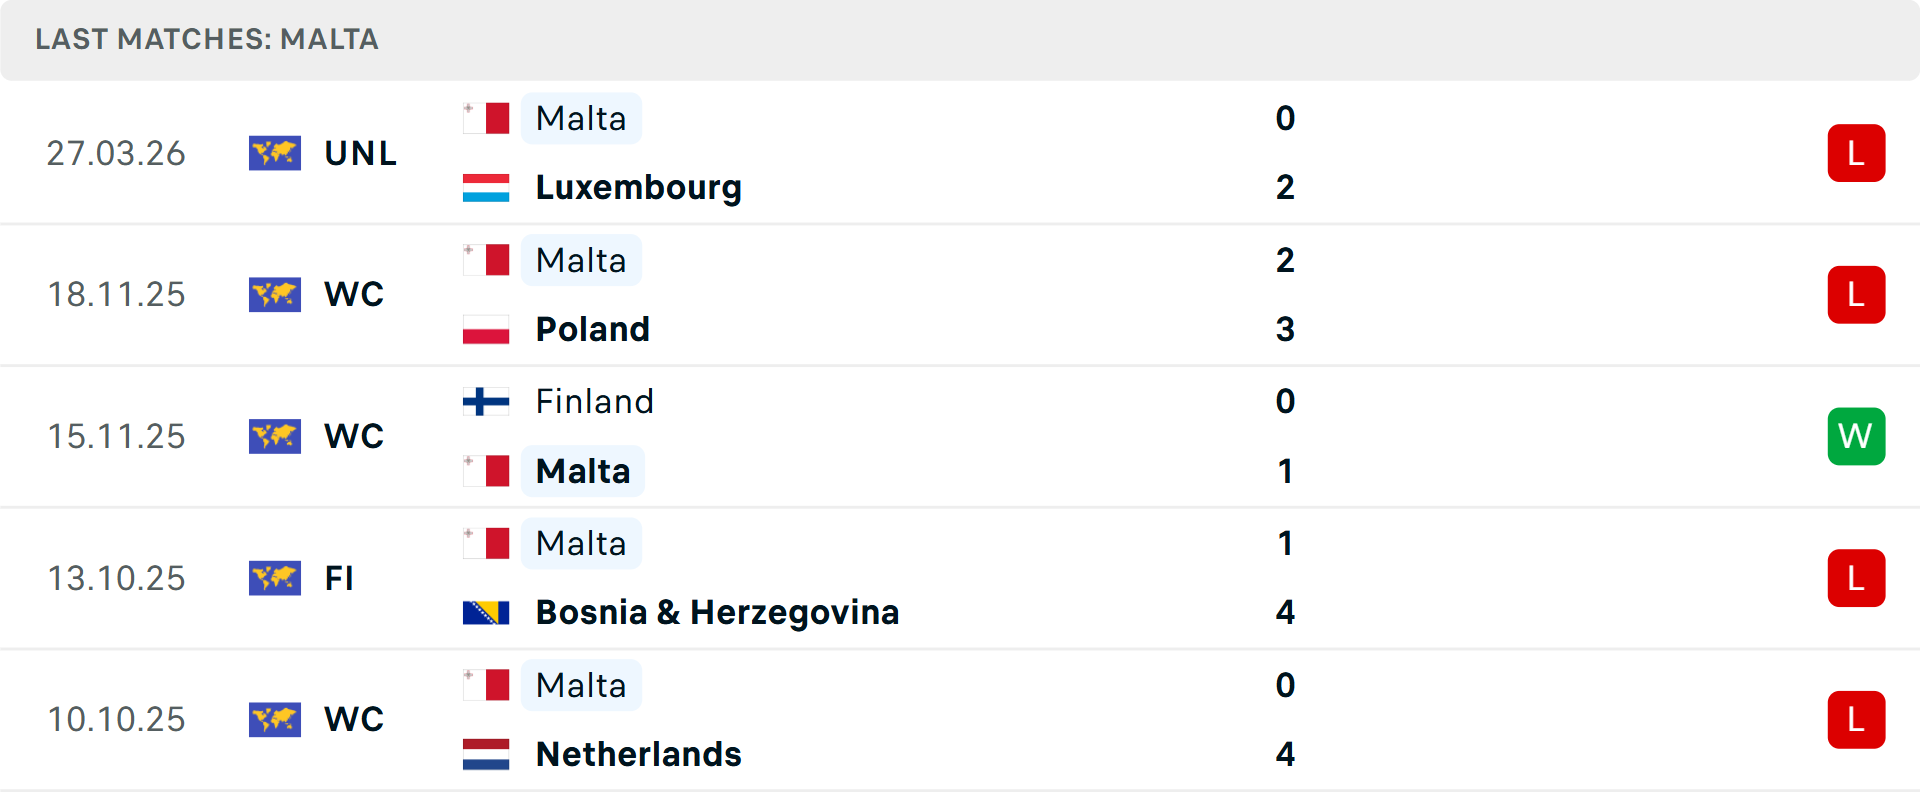
Task: Click the Netherlands flag icon
Action: click(486, 754)
